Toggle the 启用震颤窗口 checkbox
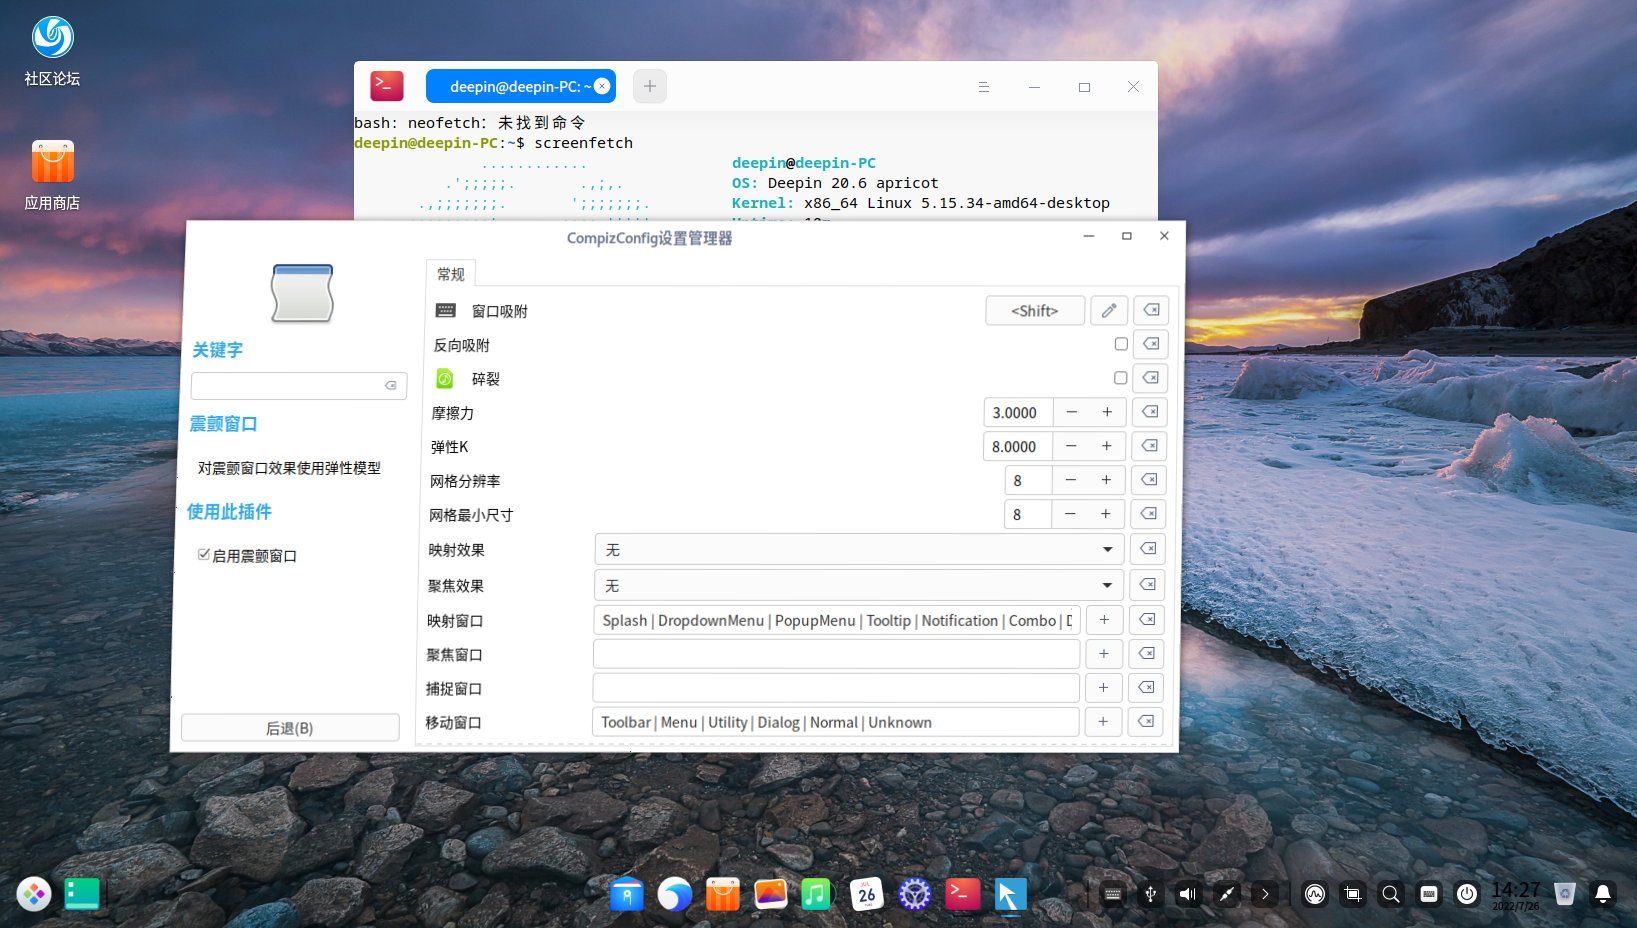 pos(204,555)
